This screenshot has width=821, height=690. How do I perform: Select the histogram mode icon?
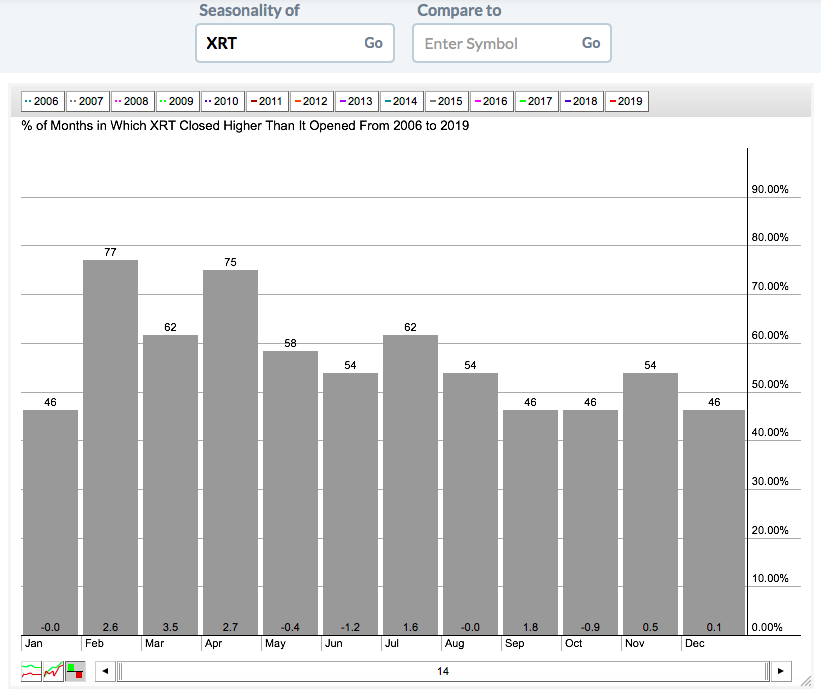[75, 670]
